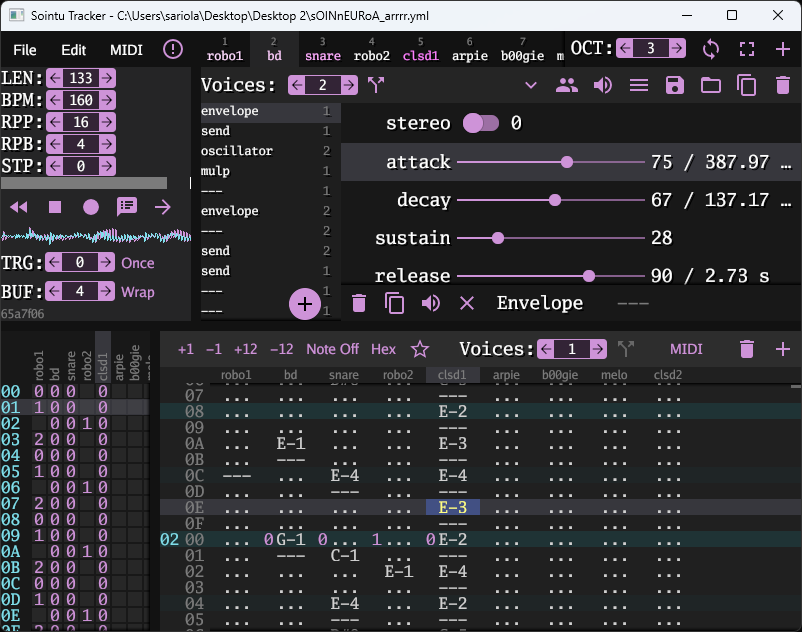
Task: Rewind playback to the song start
Action: pos(19,207)
